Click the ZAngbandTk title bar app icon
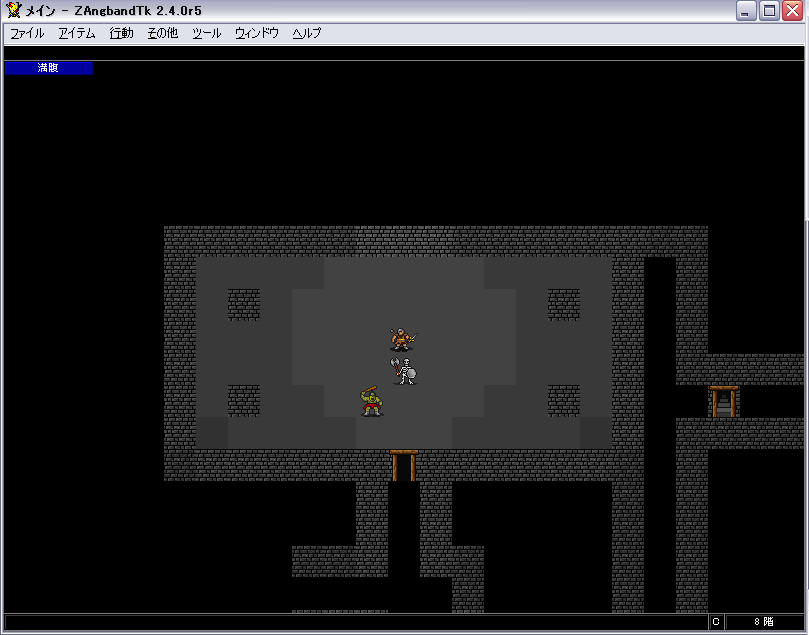 [14, 10]
